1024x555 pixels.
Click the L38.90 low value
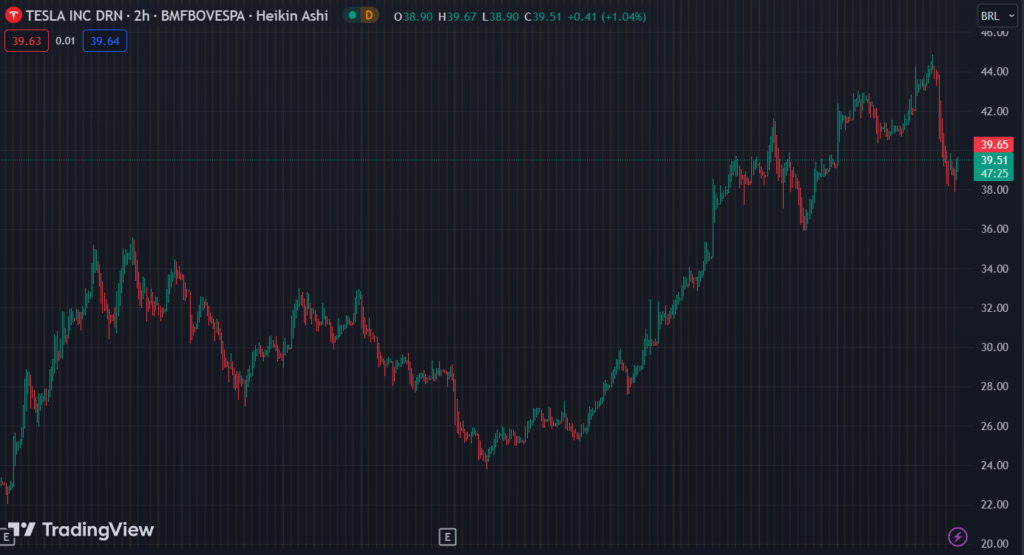coord(501,17)
